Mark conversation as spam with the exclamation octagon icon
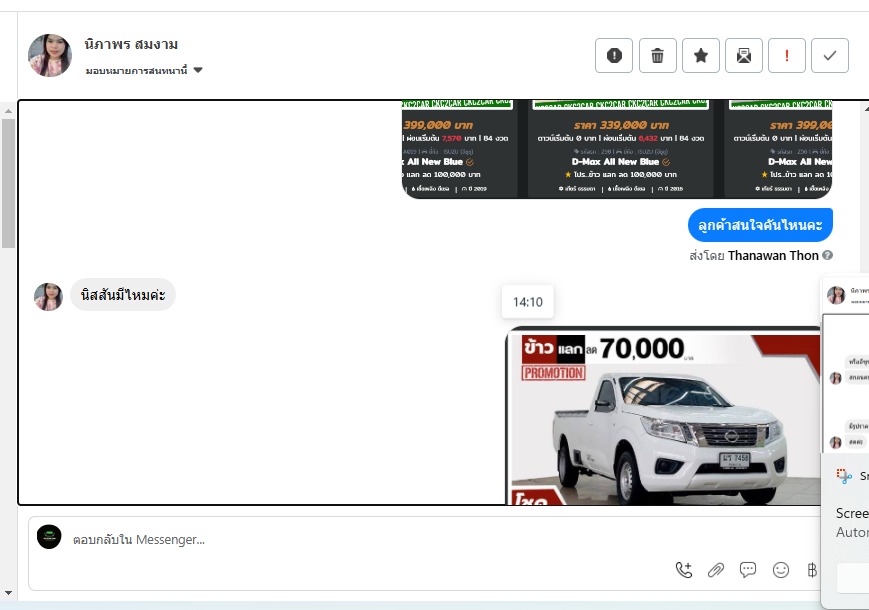 click(x=614, y=55)
